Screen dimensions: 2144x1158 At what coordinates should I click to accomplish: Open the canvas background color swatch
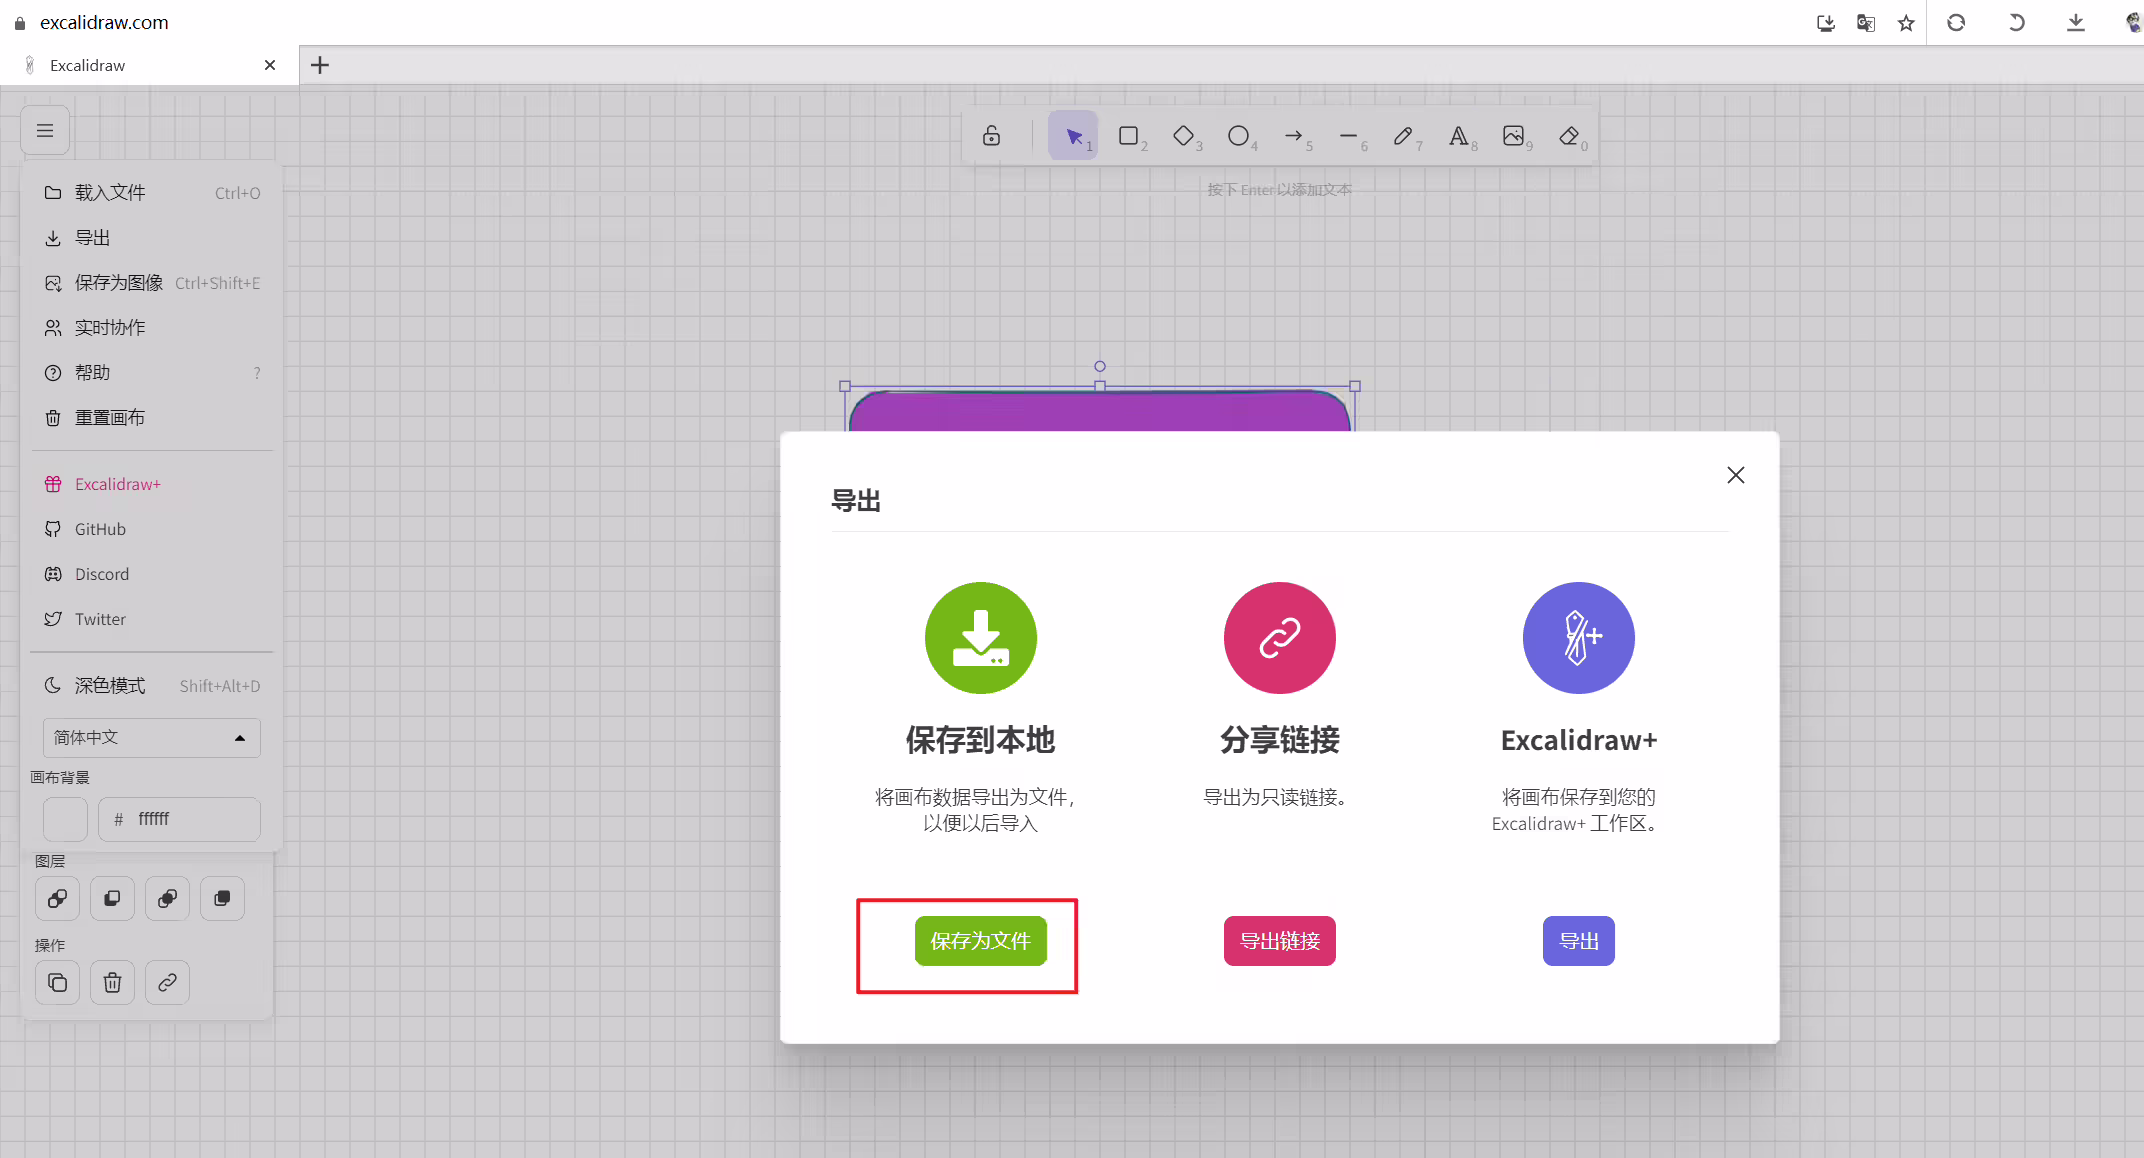66,819
